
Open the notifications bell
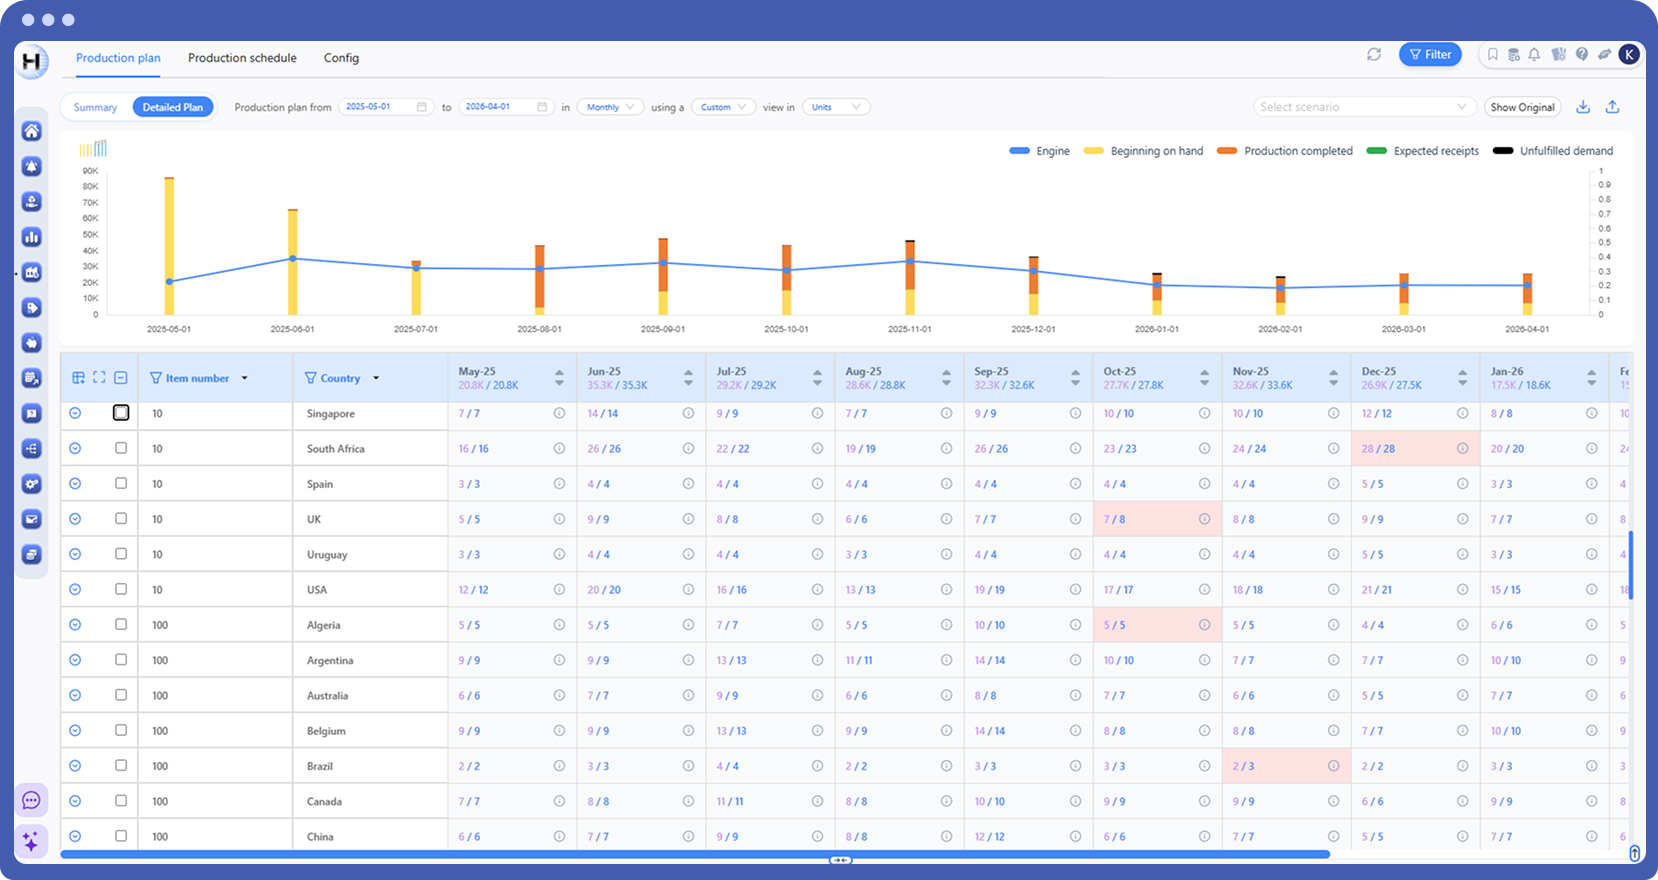point(1534,55)
